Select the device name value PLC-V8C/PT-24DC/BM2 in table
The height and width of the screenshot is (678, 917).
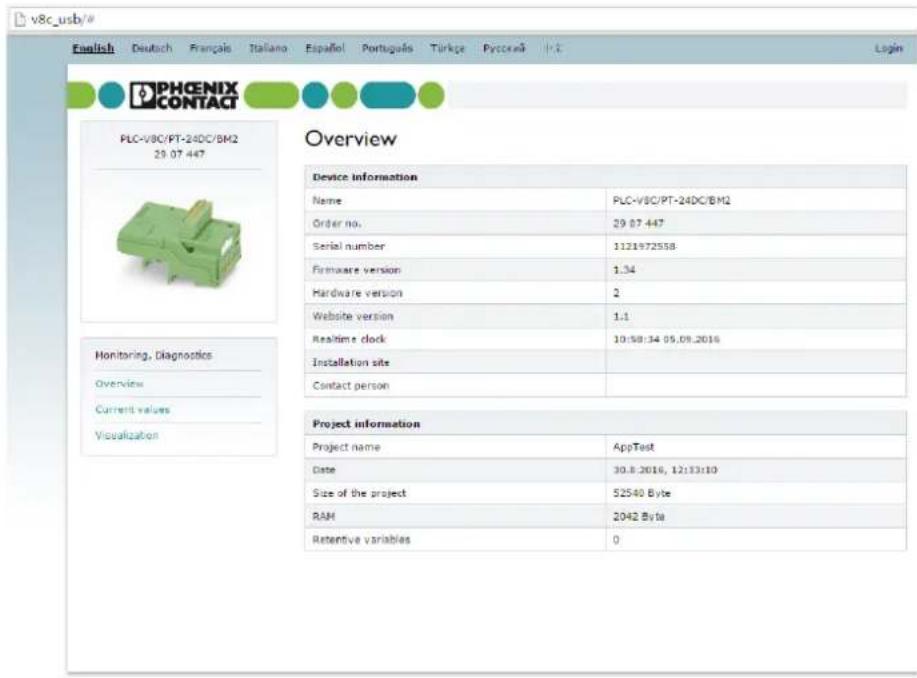click(671, 200)
